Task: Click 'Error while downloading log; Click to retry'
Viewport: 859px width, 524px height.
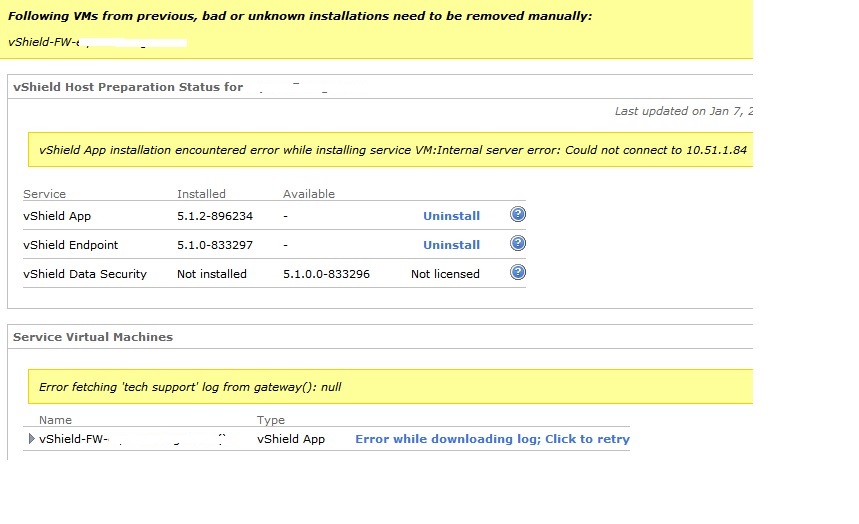Action: 493,439
